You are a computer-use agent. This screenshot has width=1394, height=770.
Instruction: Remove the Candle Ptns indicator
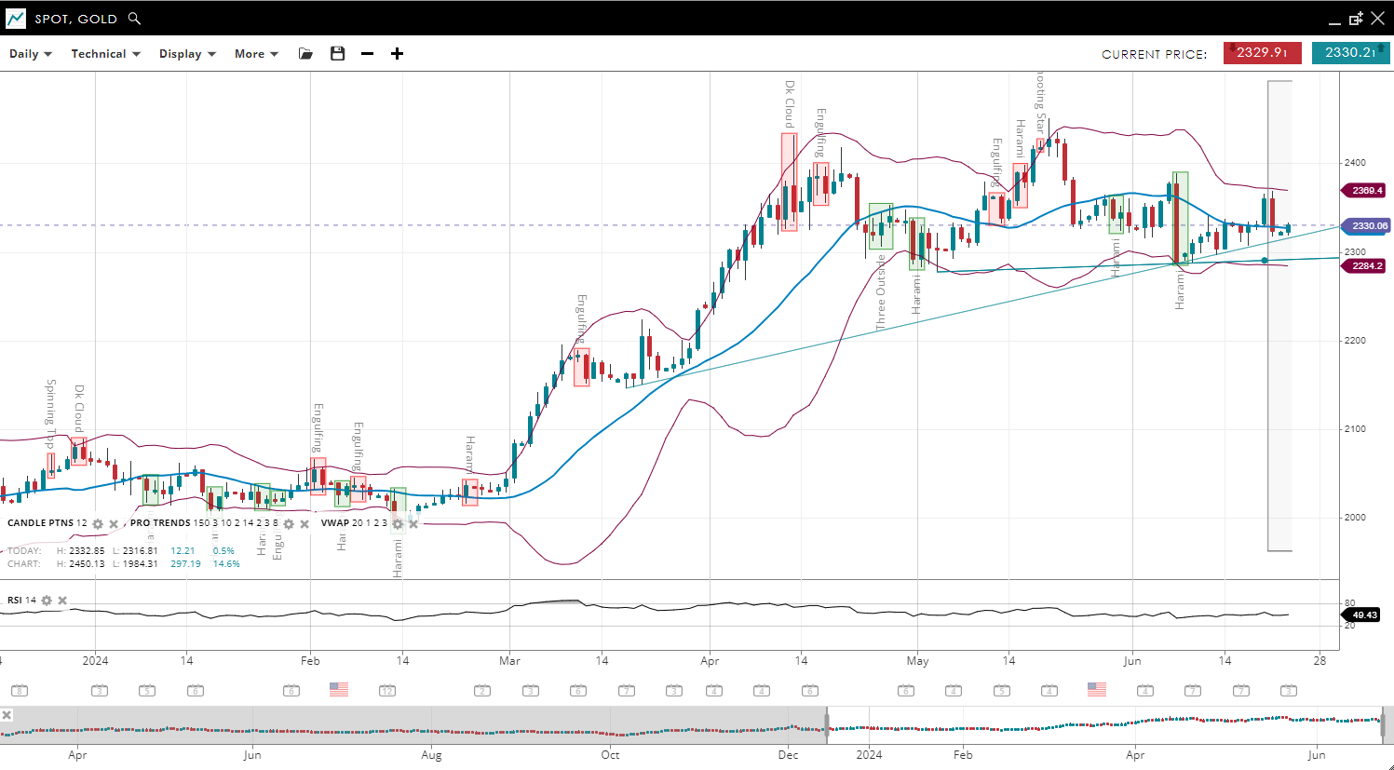(x=114, y=524)
